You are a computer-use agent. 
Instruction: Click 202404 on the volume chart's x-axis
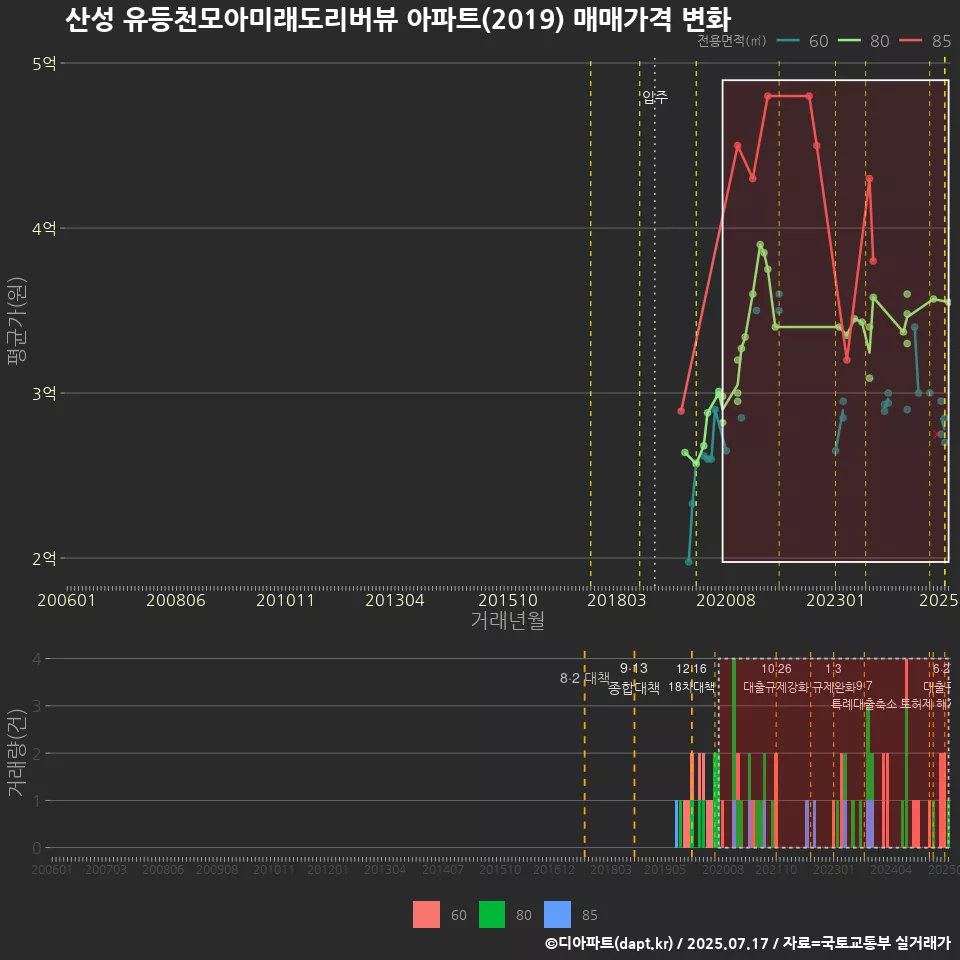coord(891,869)
